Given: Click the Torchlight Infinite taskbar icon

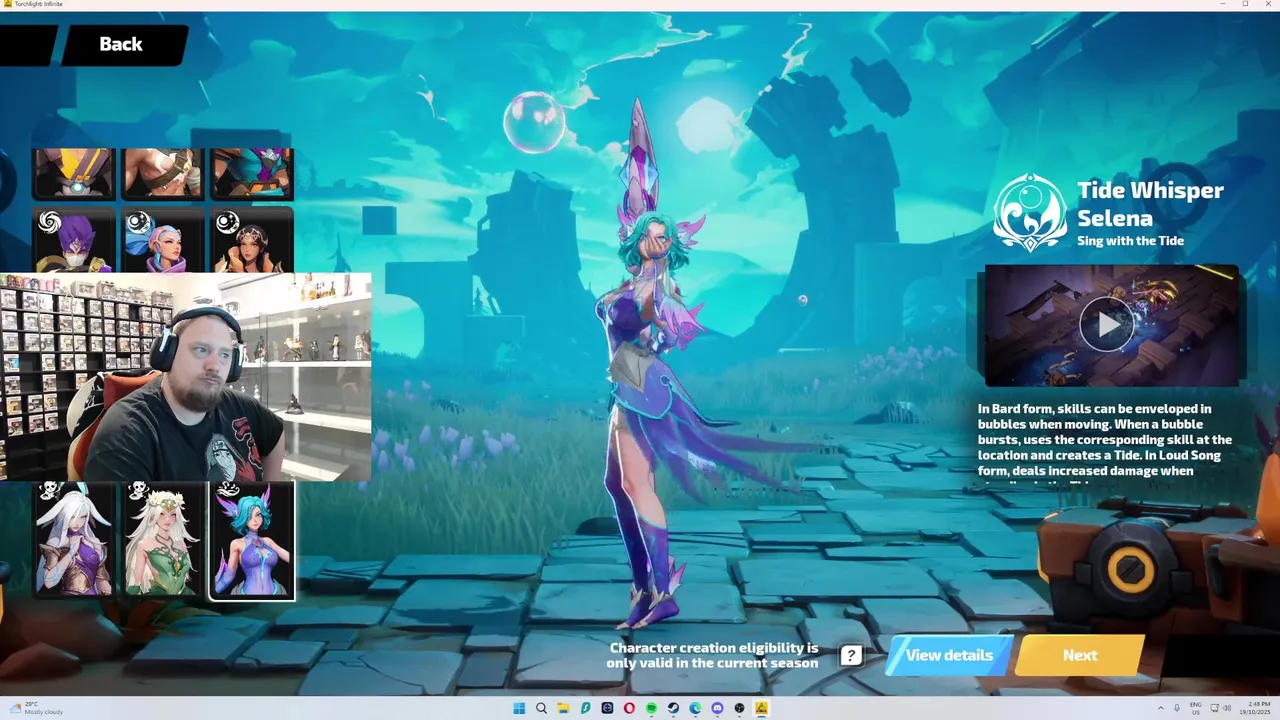Looking at the screenshot, I should (762, 709).
